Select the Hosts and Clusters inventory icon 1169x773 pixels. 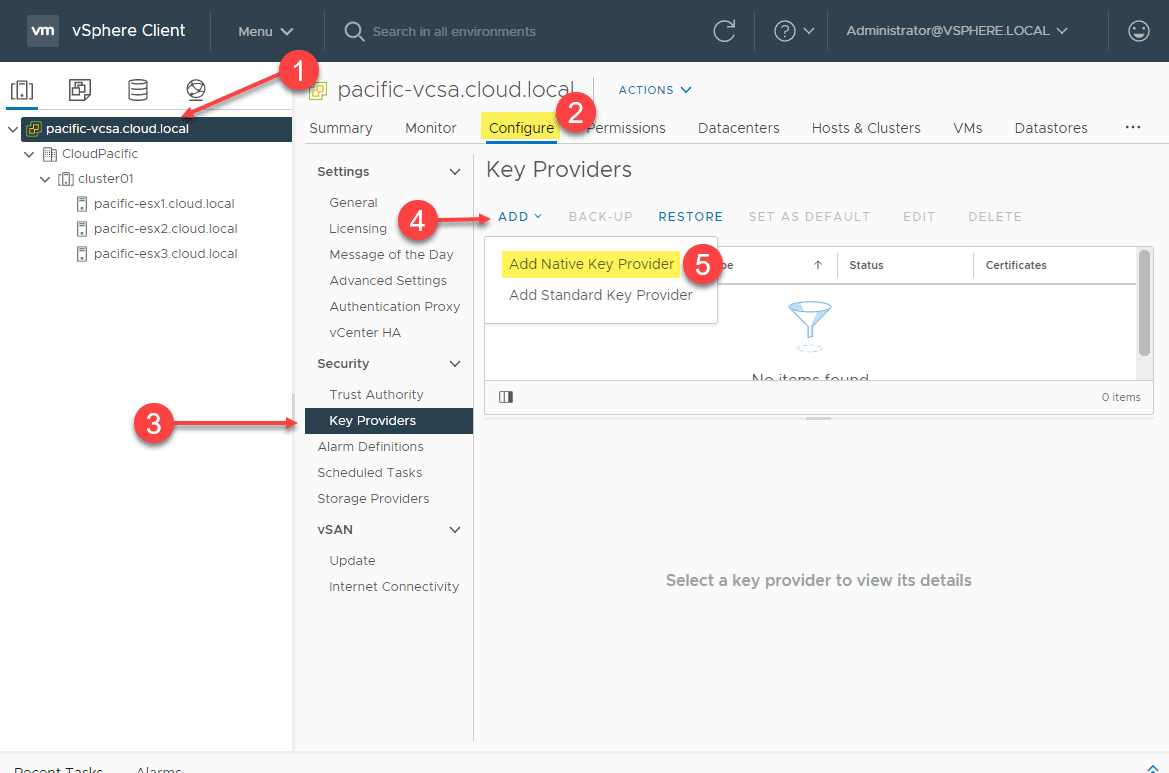[22, 89]
